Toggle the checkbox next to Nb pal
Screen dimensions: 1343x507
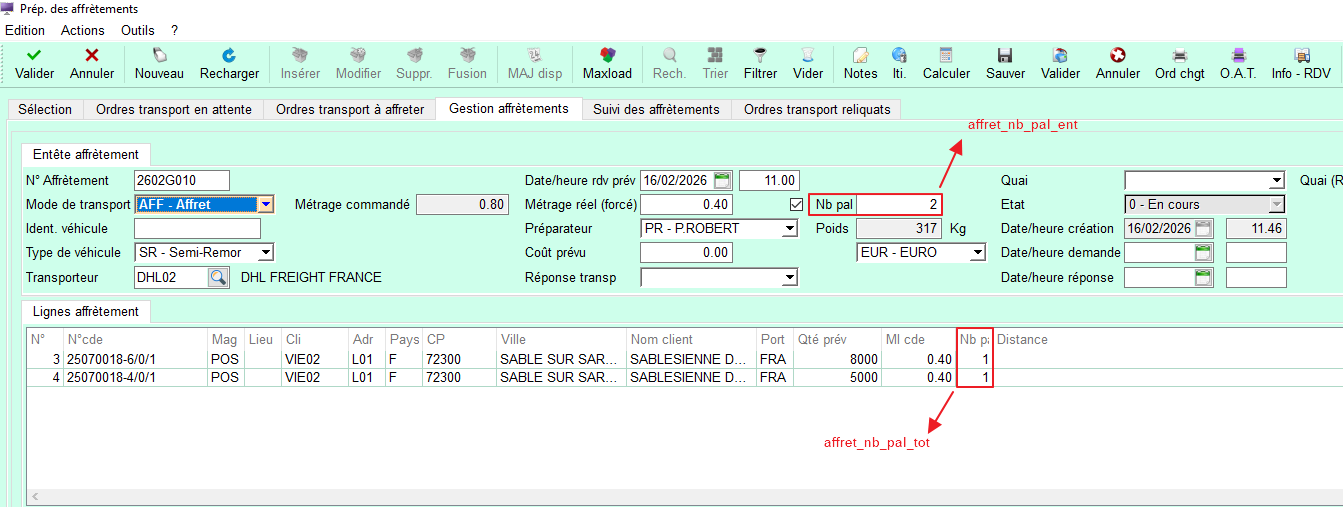[797, 205]
